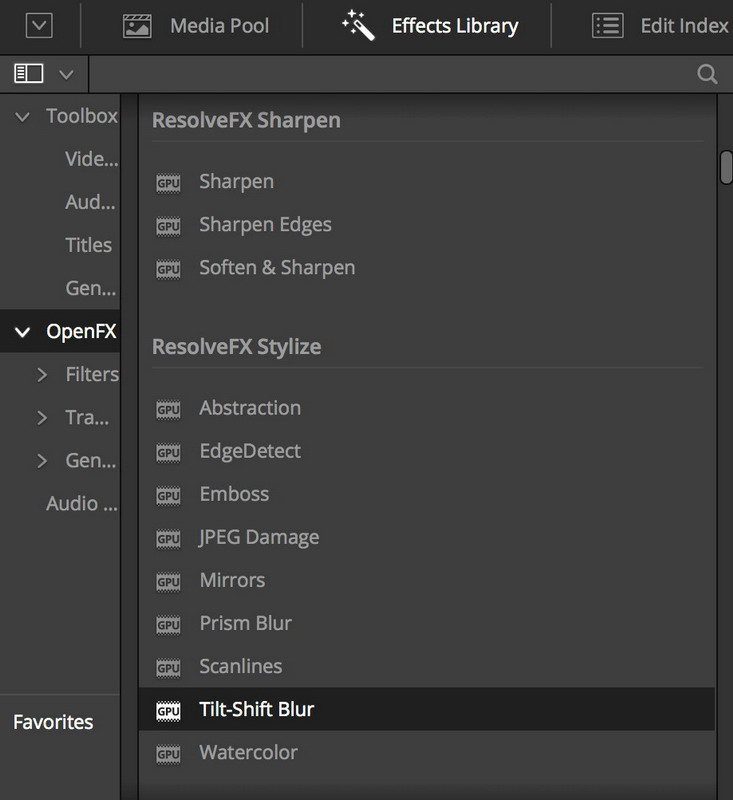Select the Audio FX category
Viewport: 733px width, 800px height.
[x=82, y=504]
